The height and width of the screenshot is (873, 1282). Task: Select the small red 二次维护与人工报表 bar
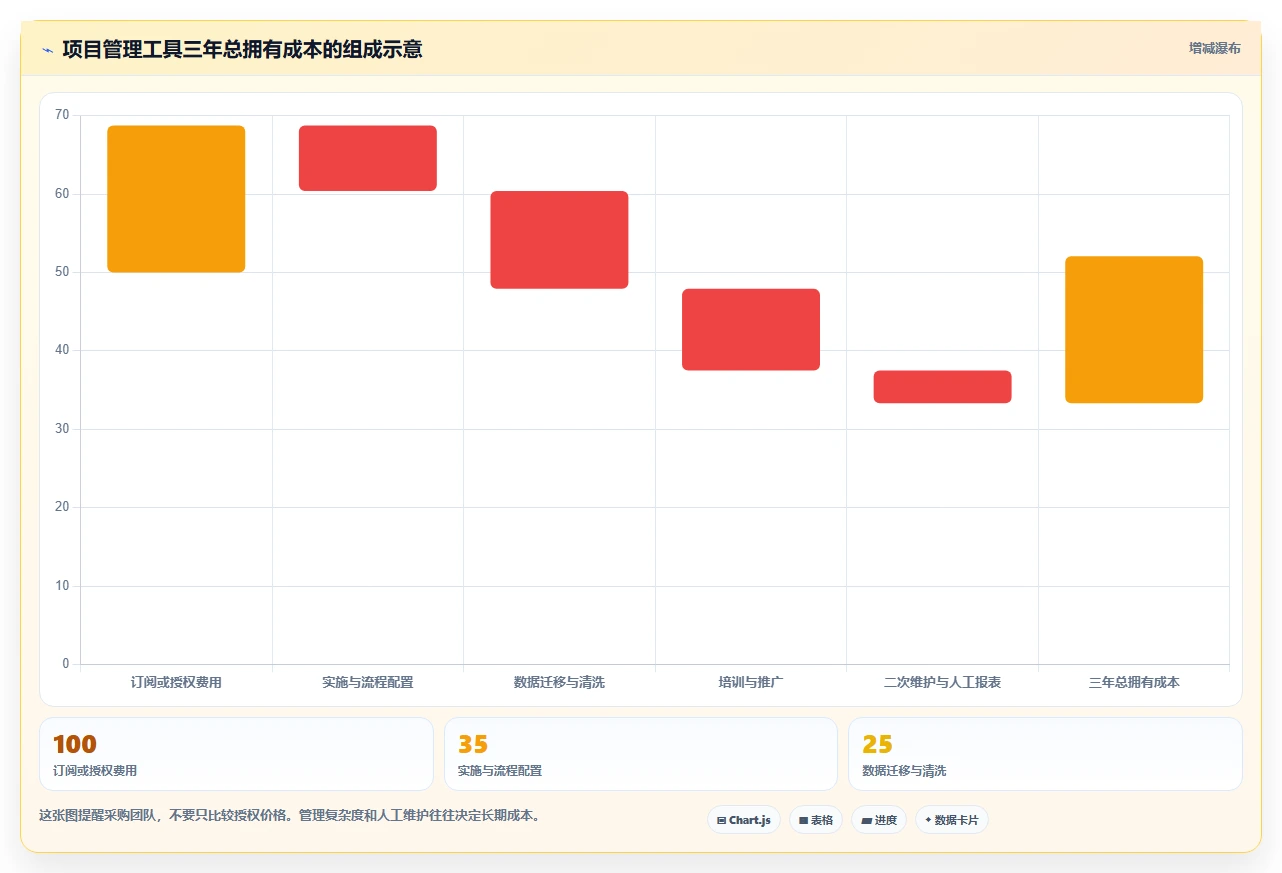(x=942, y=387)
